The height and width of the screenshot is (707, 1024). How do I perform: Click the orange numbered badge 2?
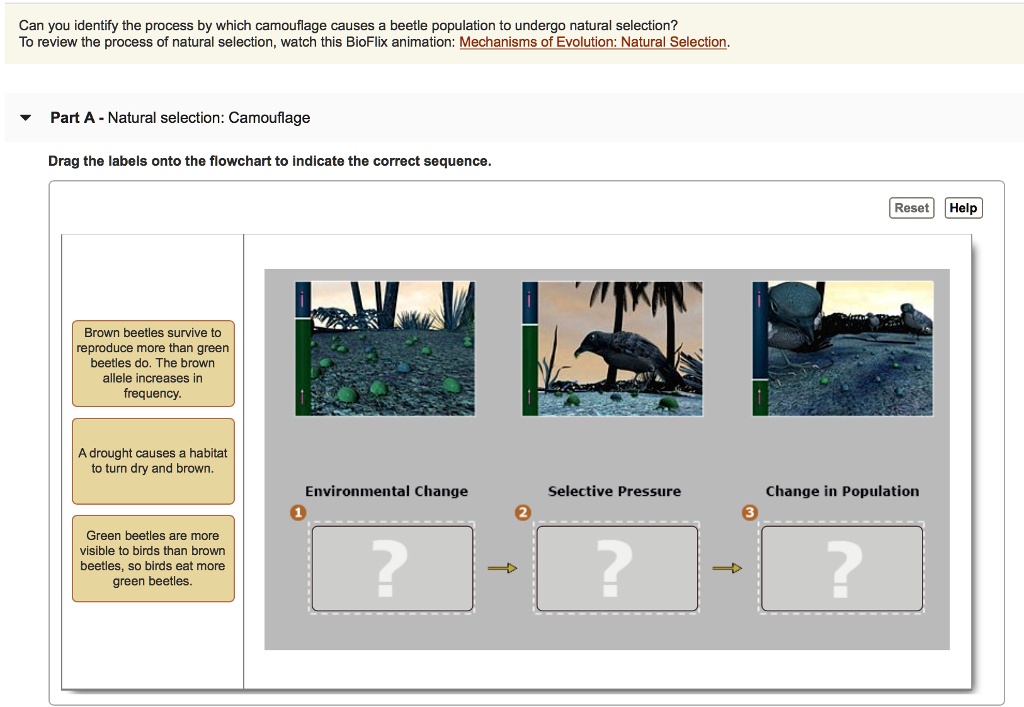coord(523,511)
